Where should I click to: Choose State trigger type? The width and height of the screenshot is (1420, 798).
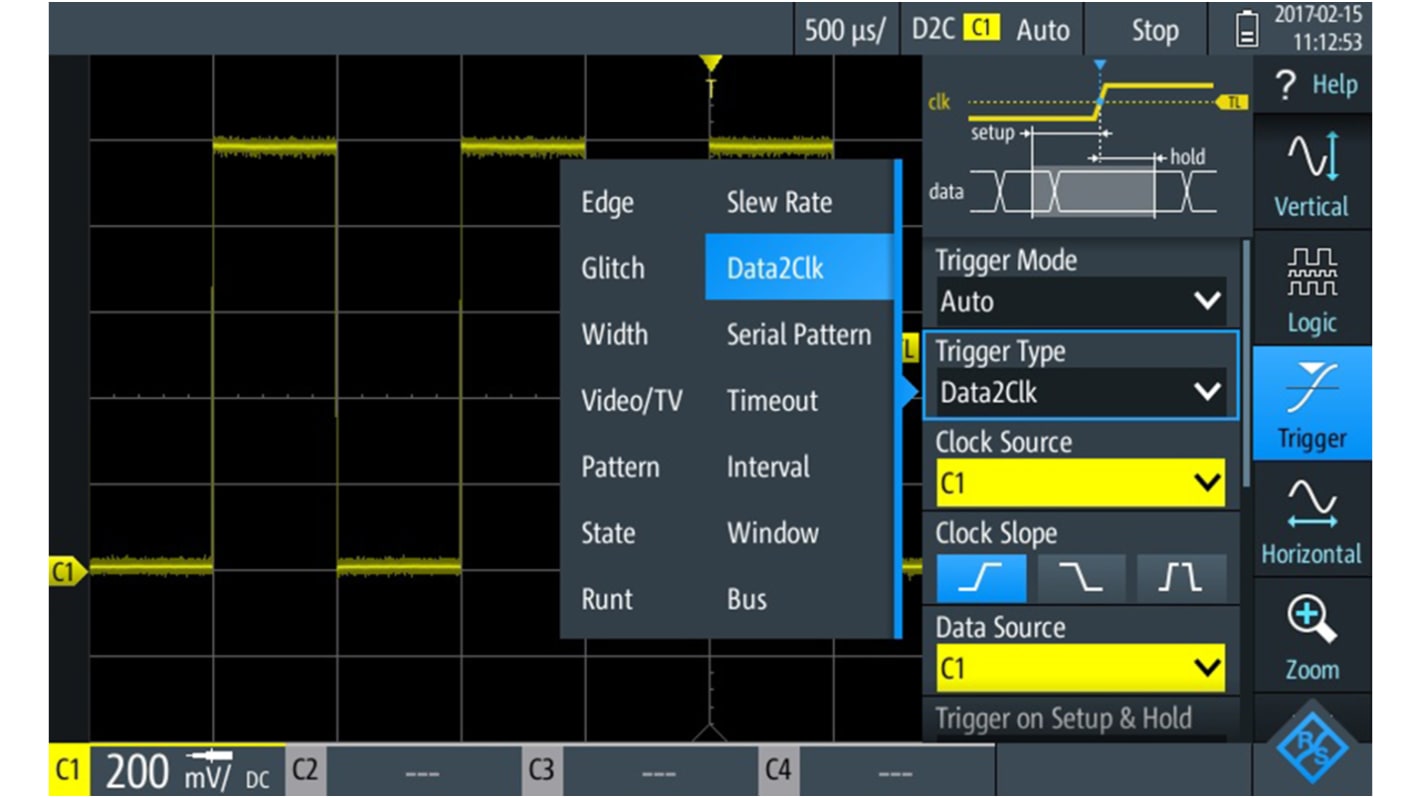[x=608, y=533]
